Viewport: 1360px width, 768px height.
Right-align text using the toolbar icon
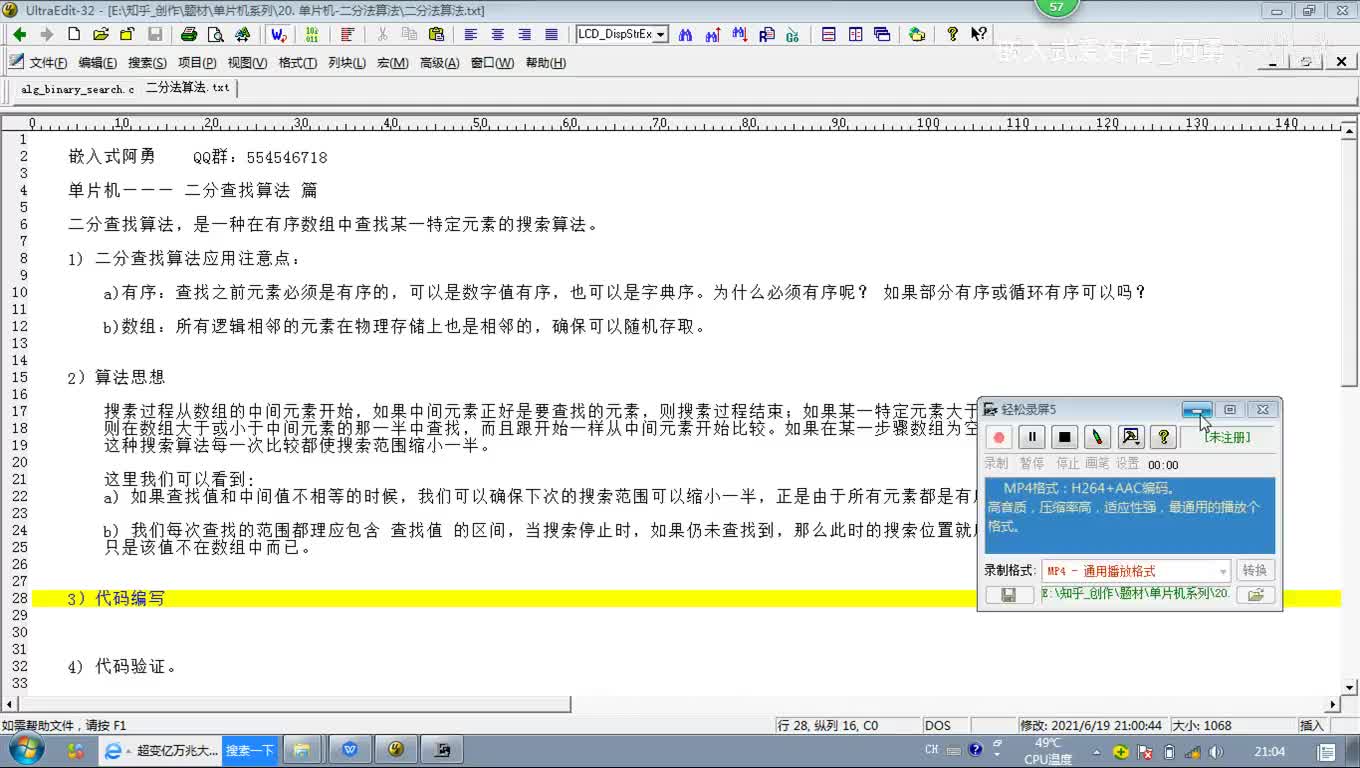pos(525,34)
